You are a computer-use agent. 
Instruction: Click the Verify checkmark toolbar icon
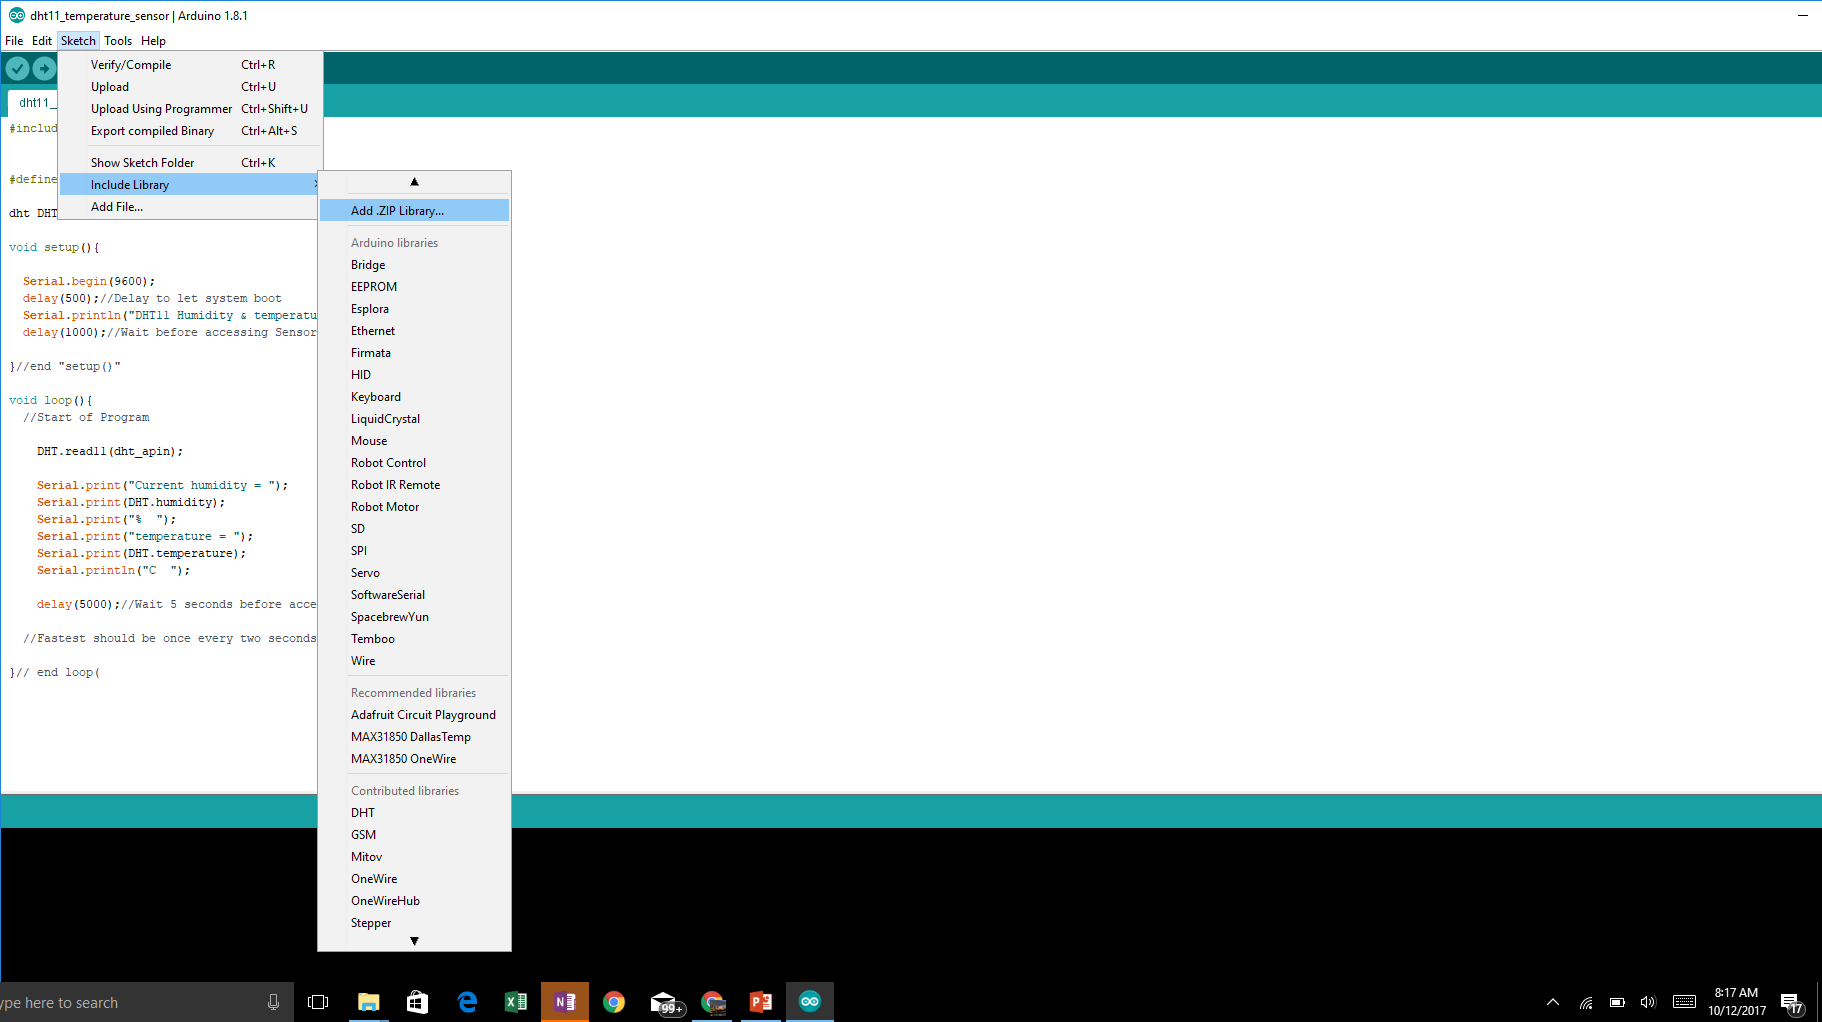(17, 68)
